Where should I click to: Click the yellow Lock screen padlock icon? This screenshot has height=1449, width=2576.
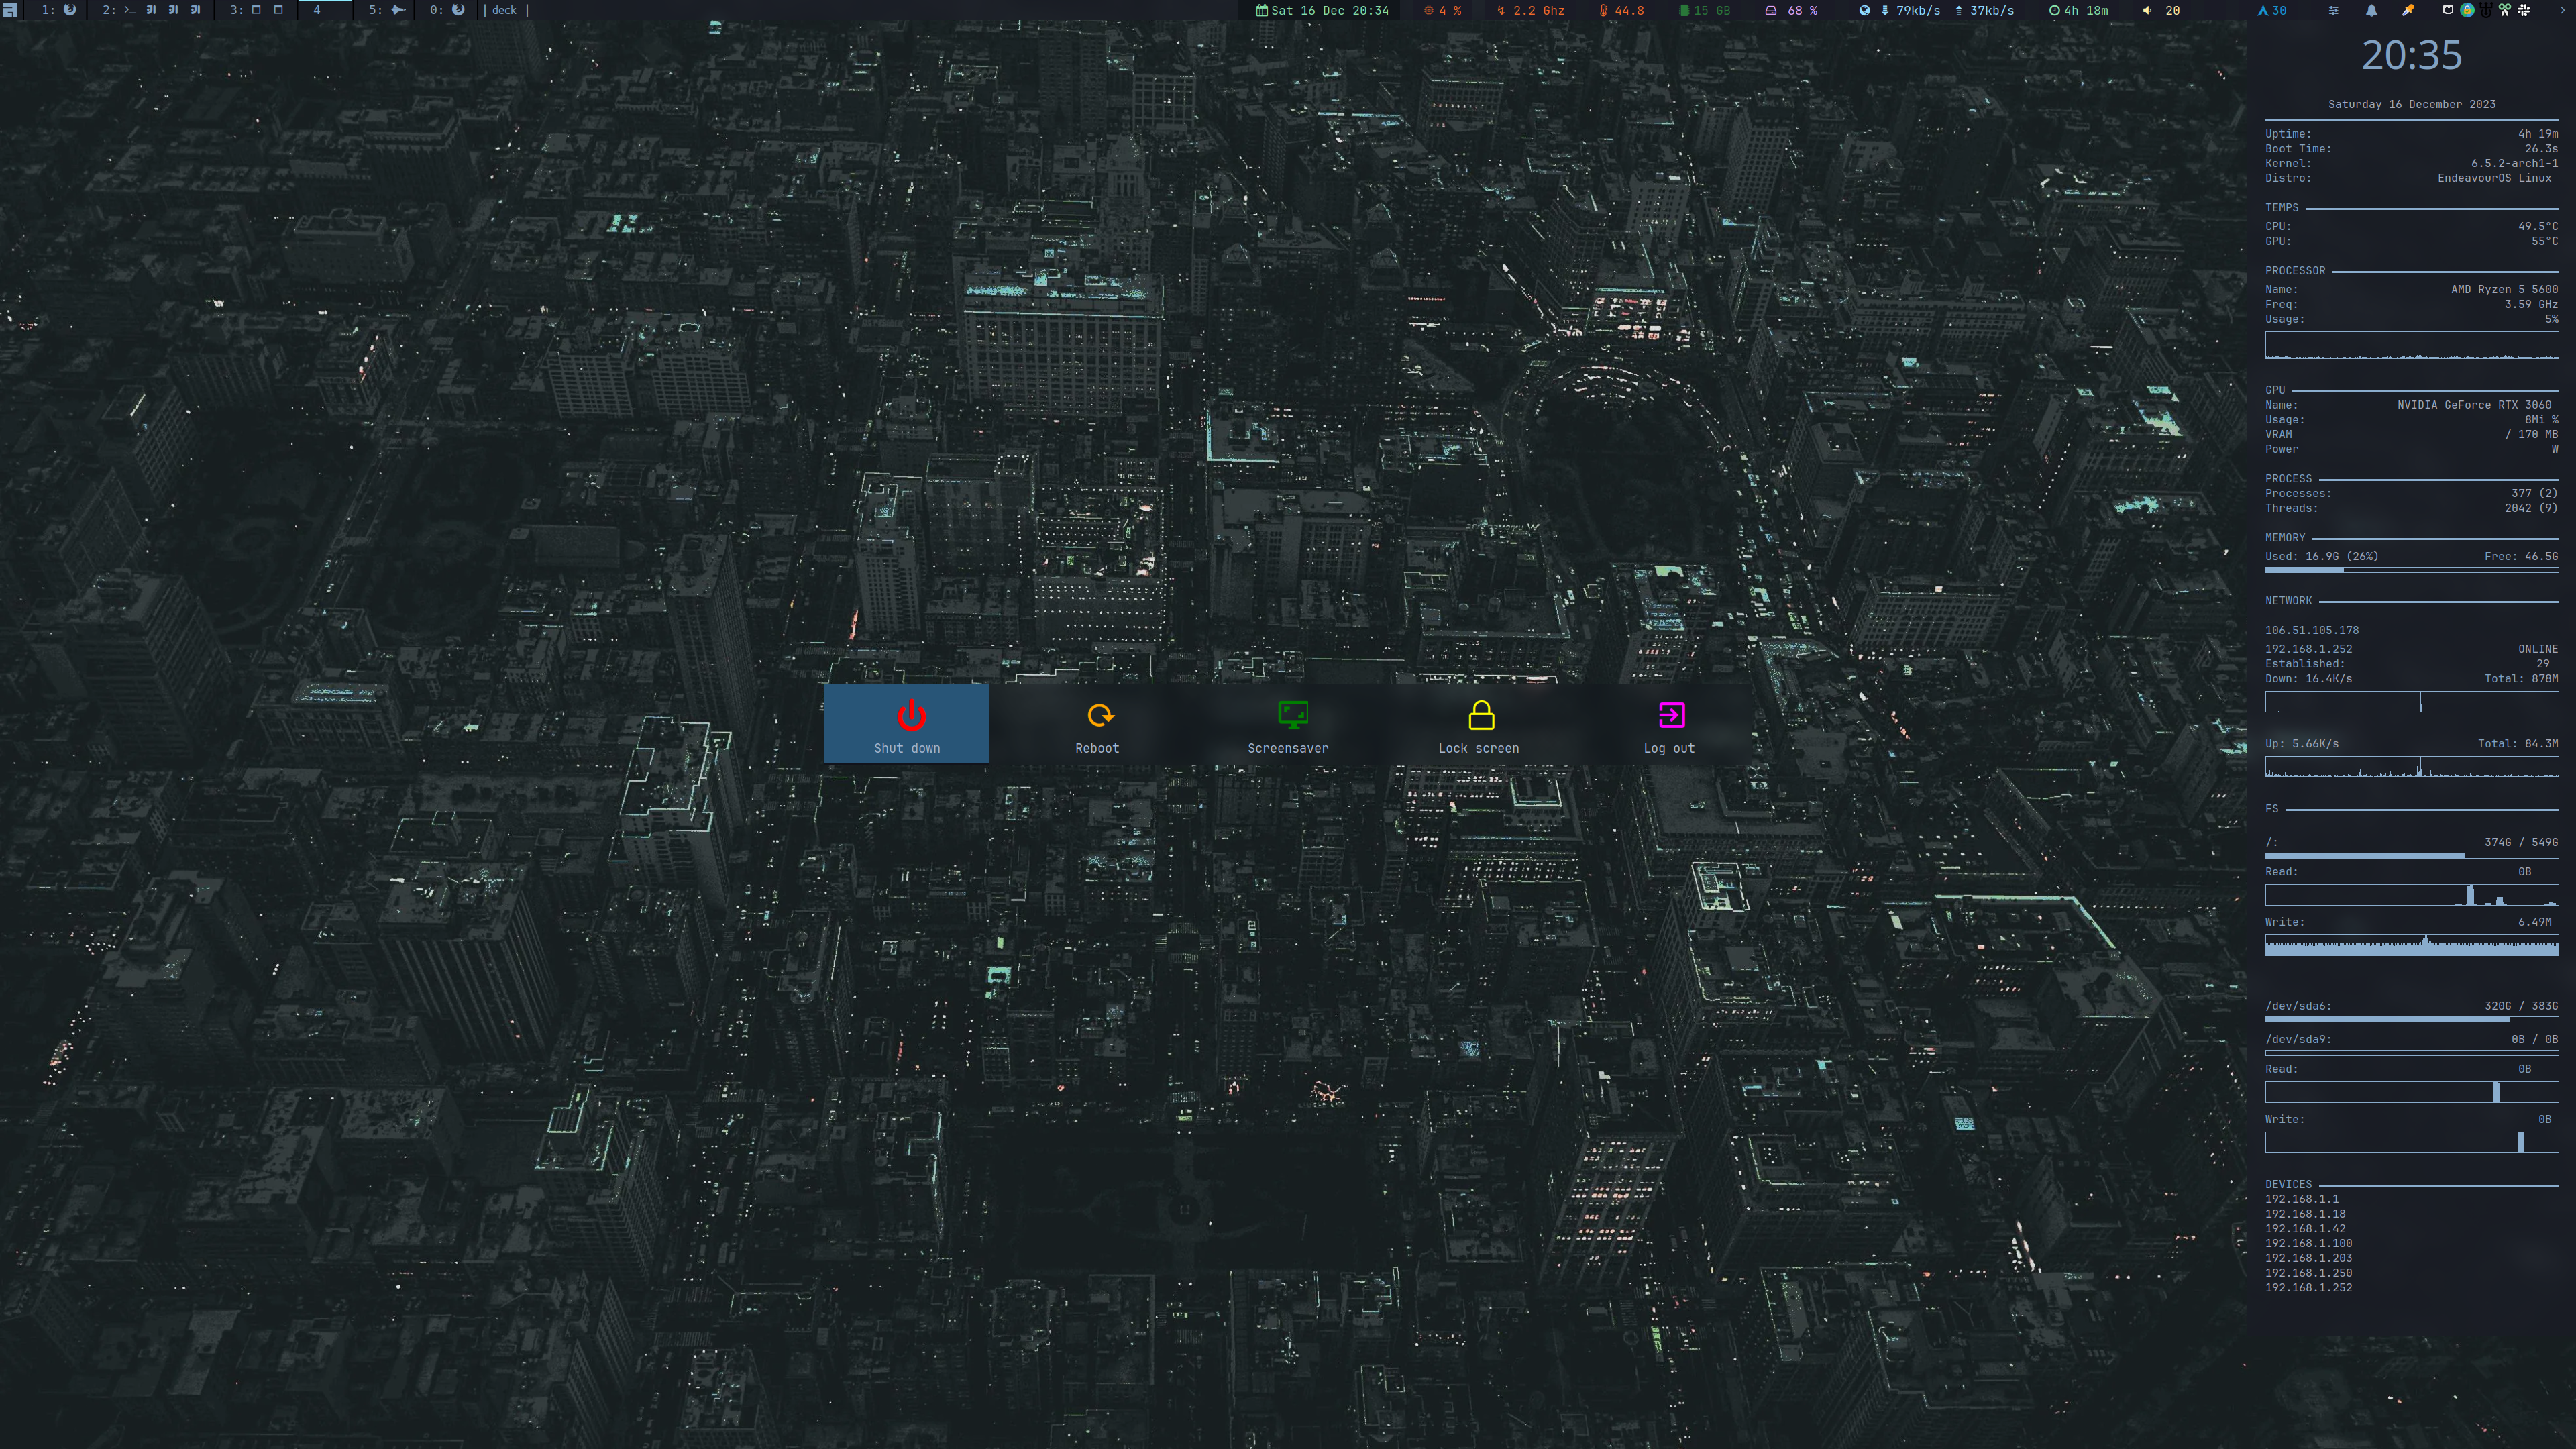[1481, 716]
